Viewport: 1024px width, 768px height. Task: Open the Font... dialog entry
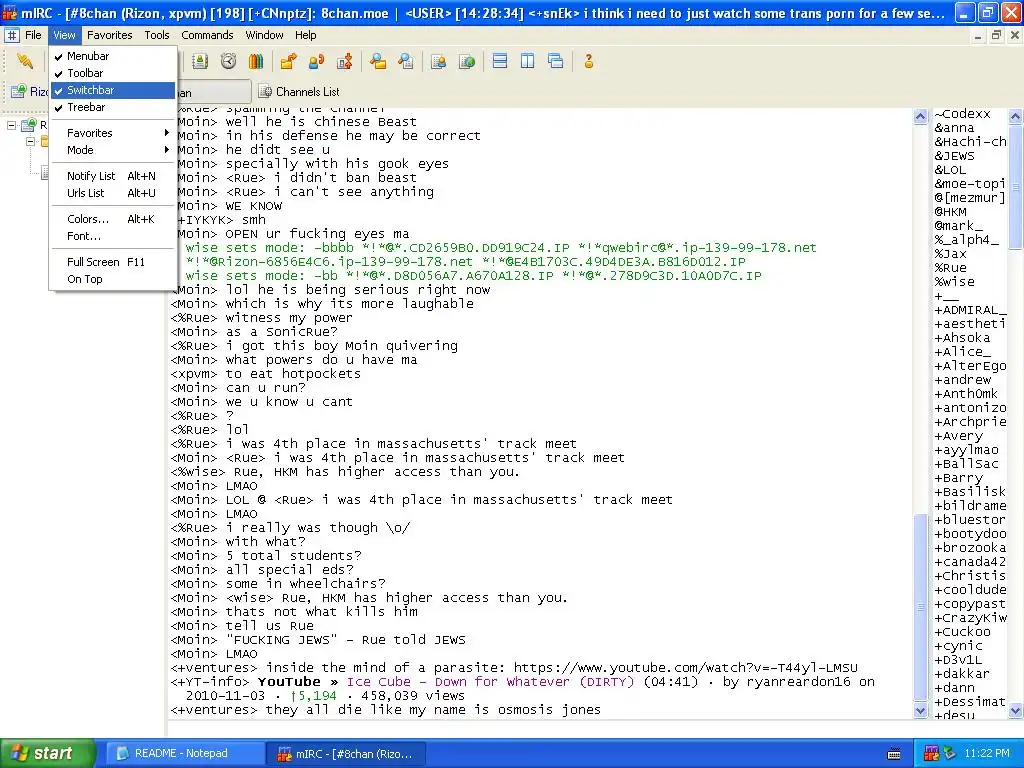tap(112, 236)
